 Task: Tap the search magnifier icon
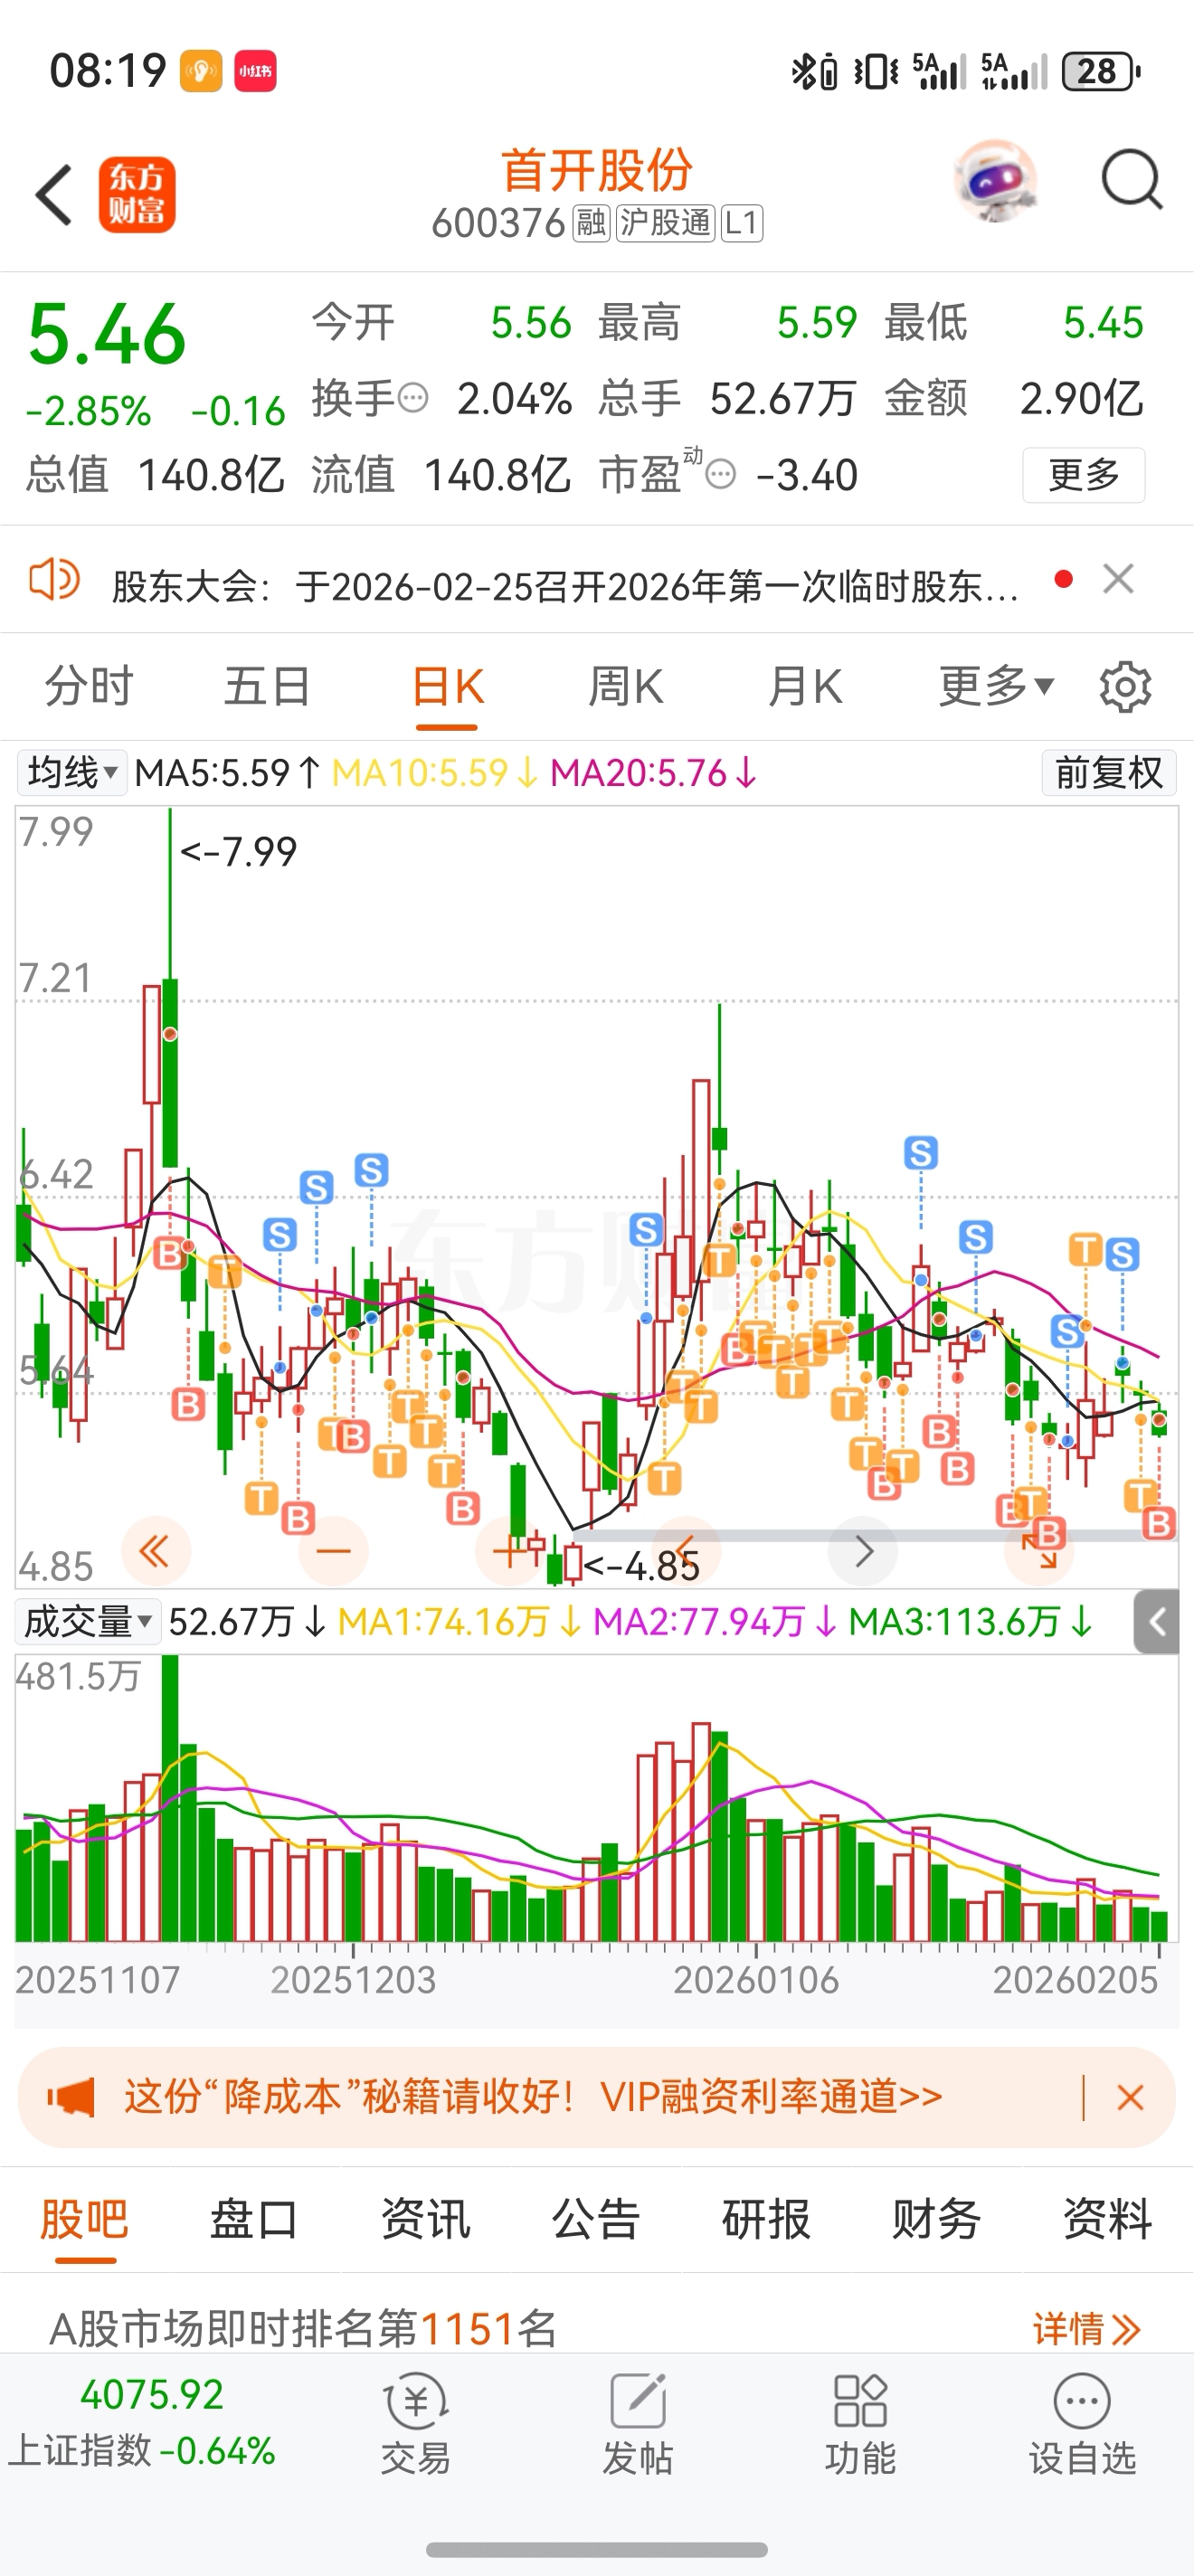click(x=1131, y=181)
